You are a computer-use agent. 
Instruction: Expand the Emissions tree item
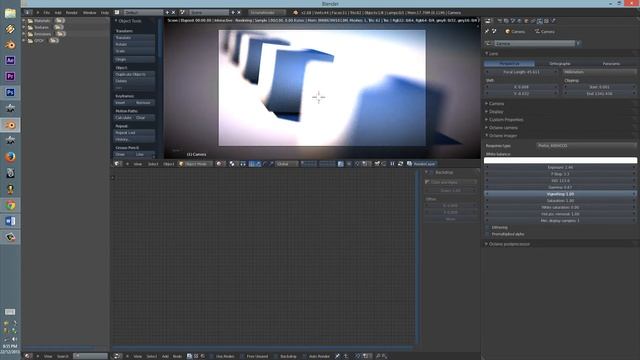(24, 34)
